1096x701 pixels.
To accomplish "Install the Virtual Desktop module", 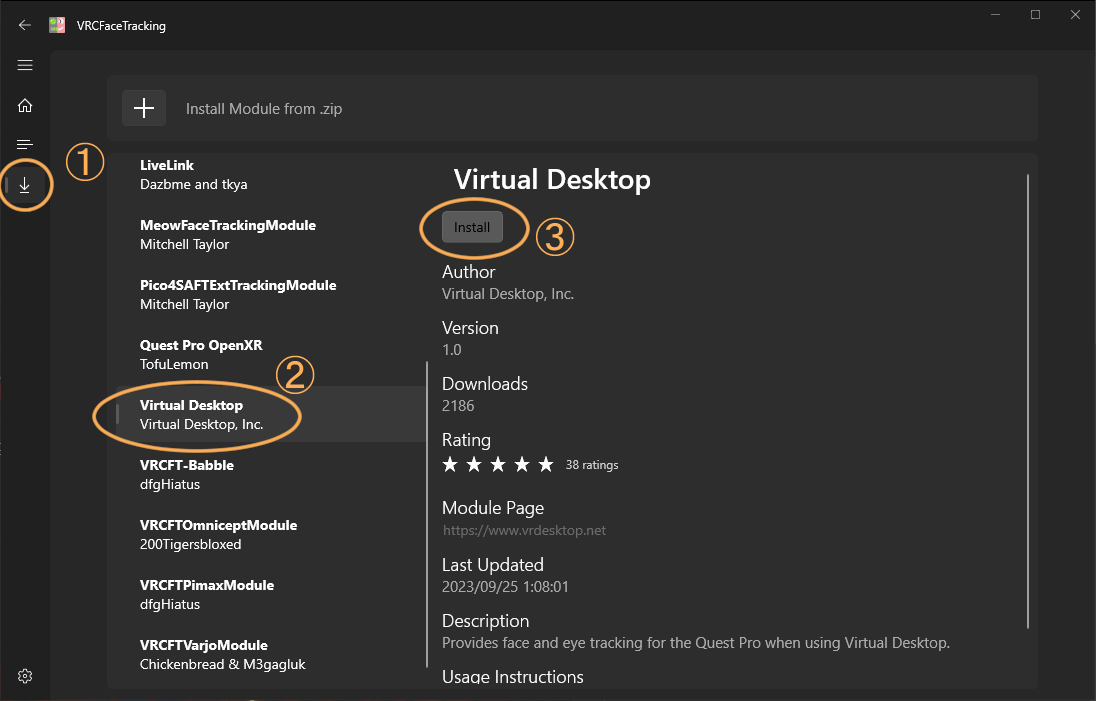I will tap(473, 227).
